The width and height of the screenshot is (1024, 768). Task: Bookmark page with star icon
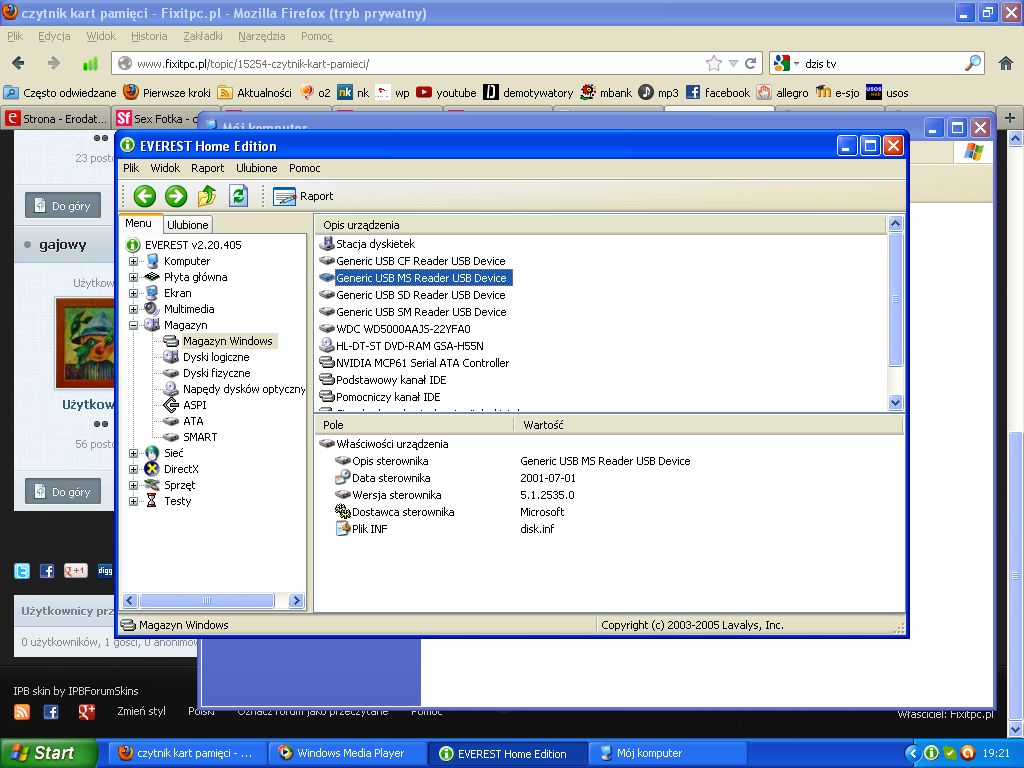tap(714, 63)
